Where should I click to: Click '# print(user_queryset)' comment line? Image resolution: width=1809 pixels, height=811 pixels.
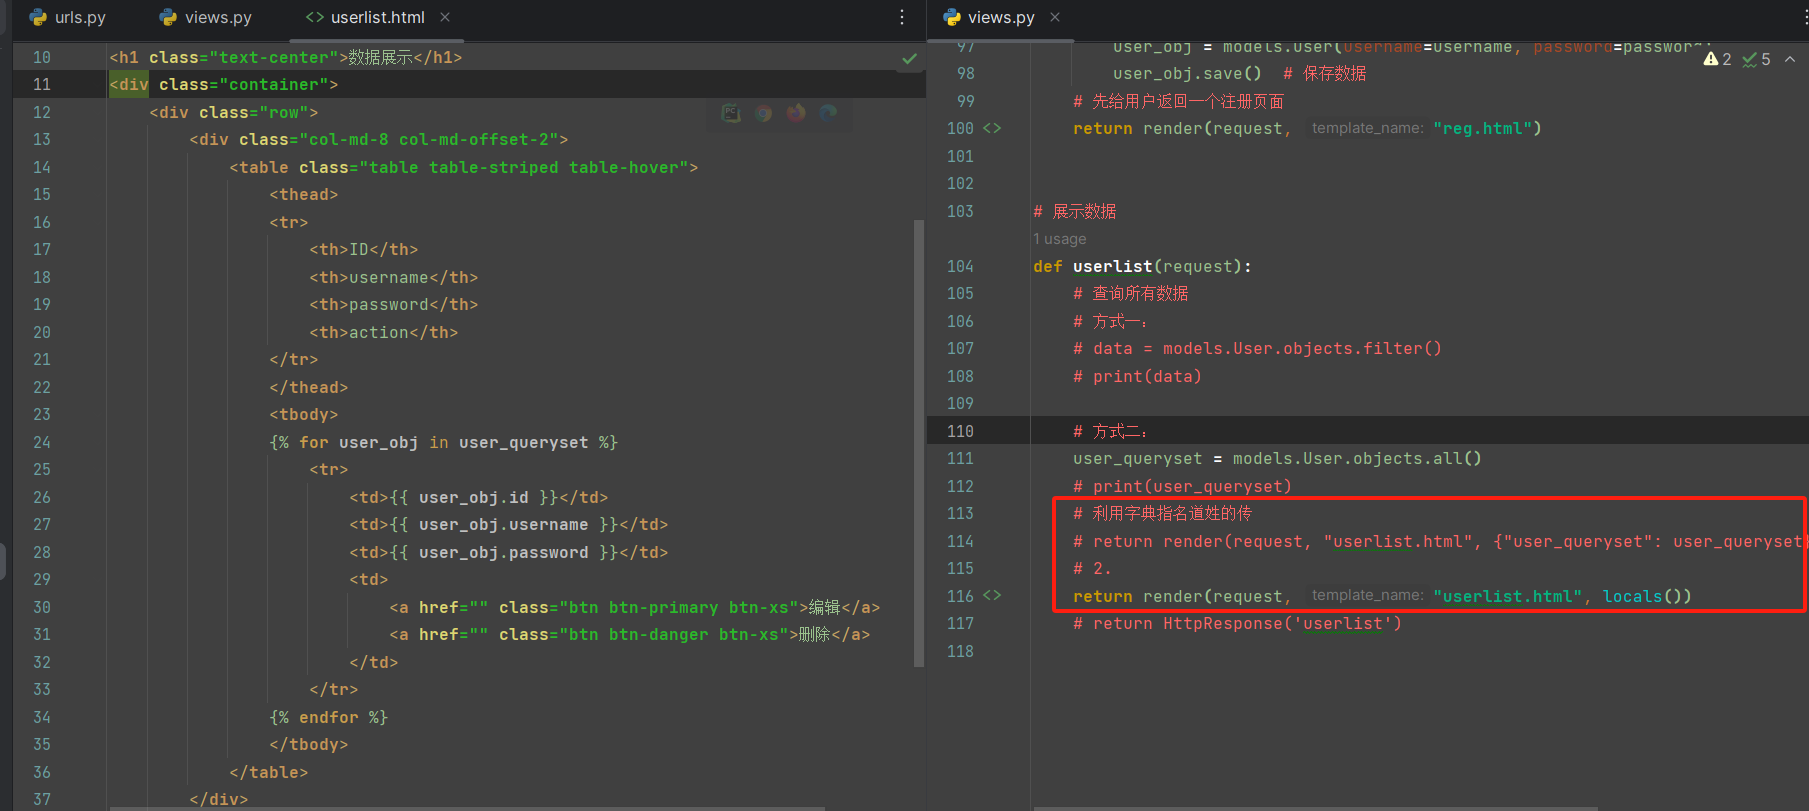click(x=1182, y=486)
